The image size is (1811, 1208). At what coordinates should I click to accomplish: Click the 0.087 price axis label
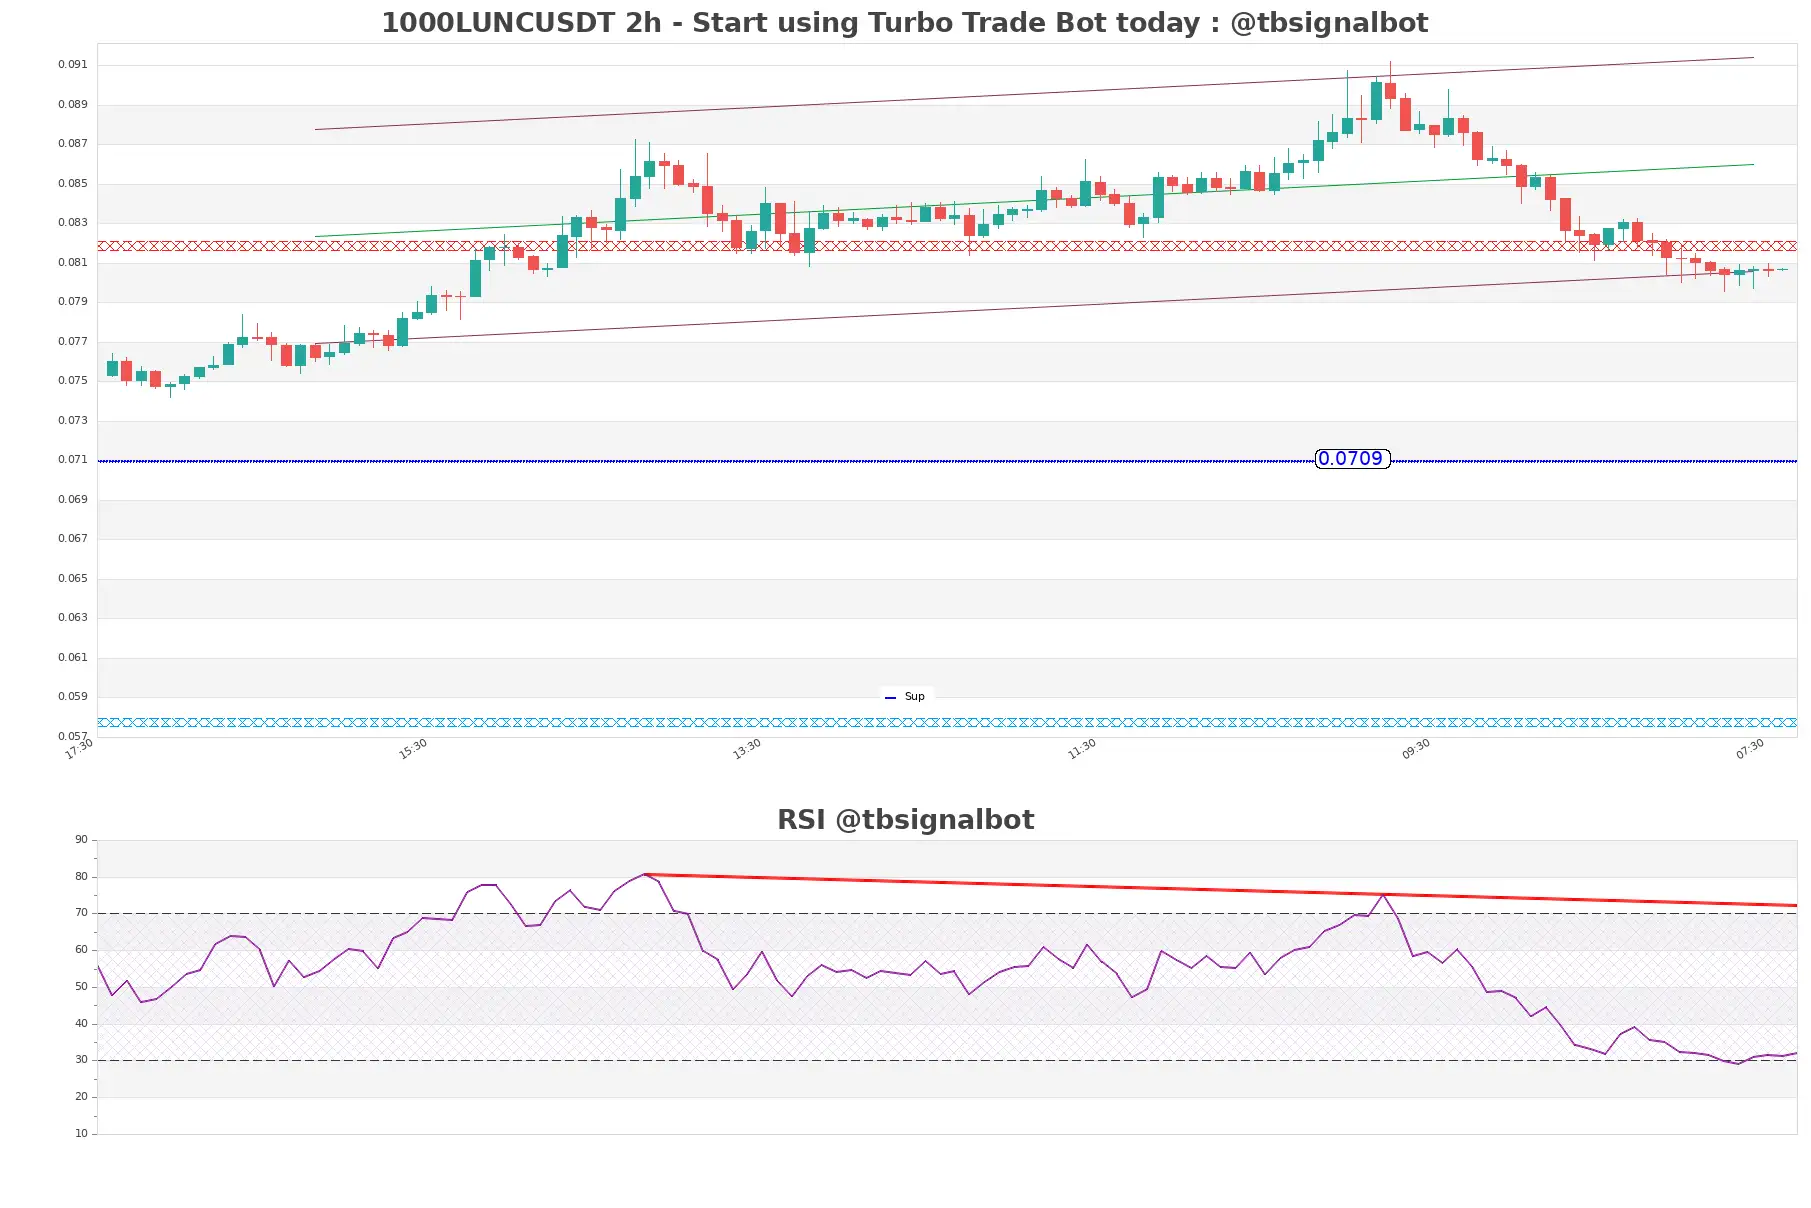click(72, 144)
